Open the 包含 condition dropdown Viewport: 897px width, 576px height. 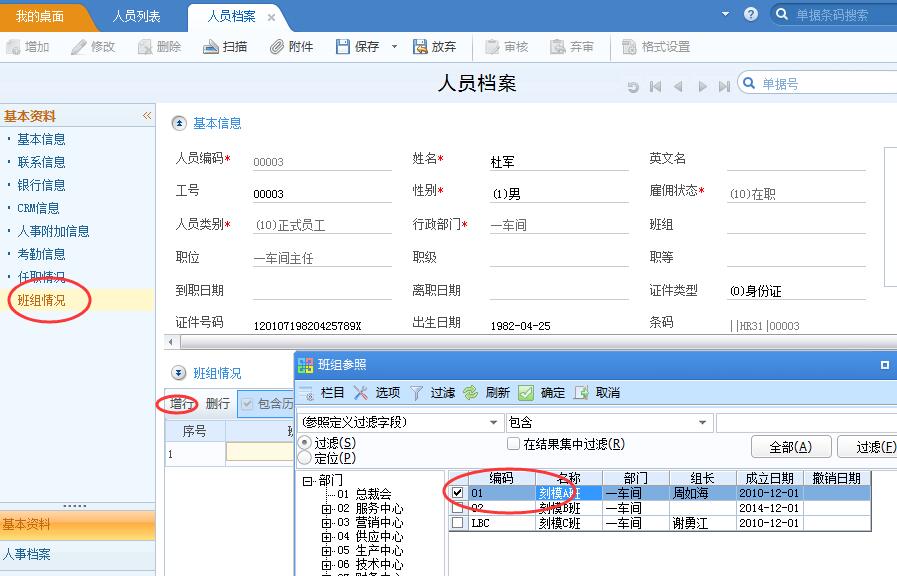[703, 423]
